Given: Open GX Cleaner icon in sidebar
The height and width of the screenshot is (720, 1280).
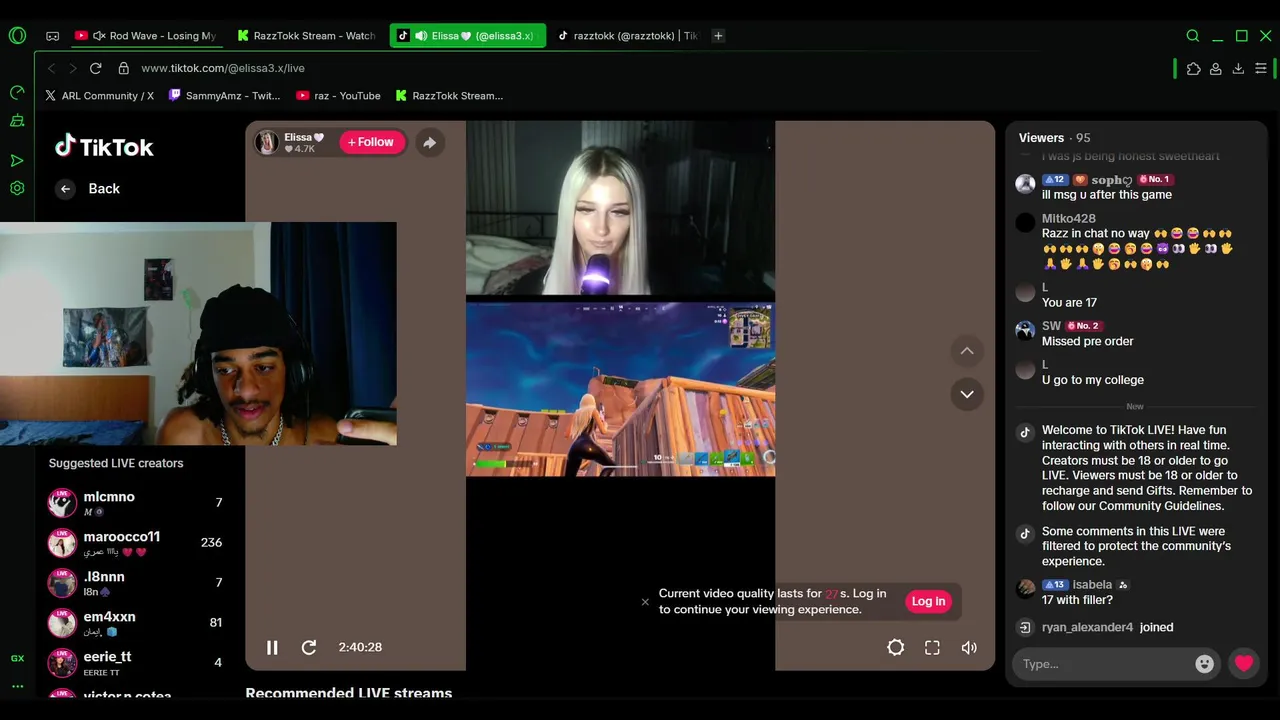Looking at the screenshot, I should (17, 122).
